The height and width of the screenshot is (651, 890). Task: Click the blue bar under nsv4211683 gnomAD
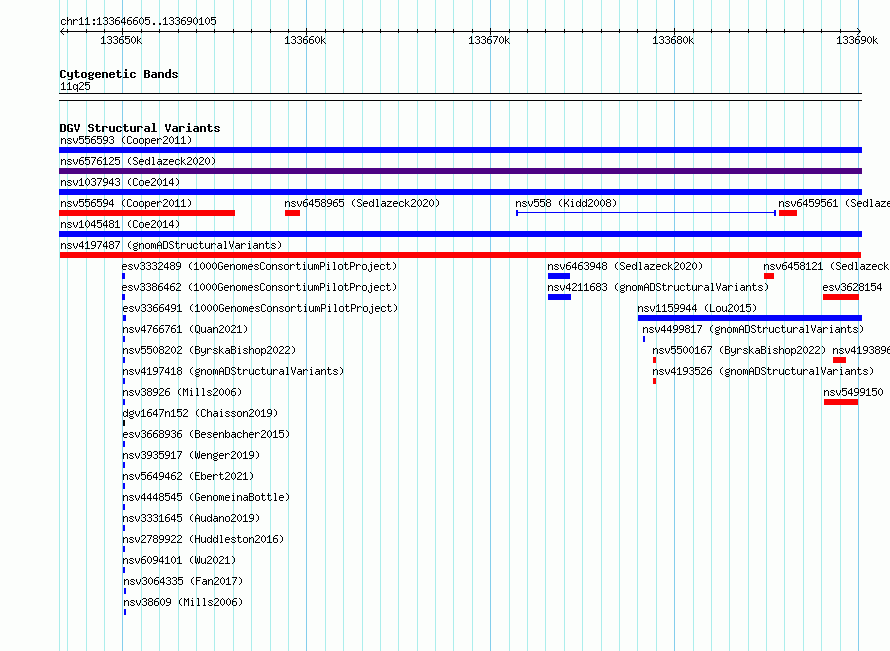[560, 297]
